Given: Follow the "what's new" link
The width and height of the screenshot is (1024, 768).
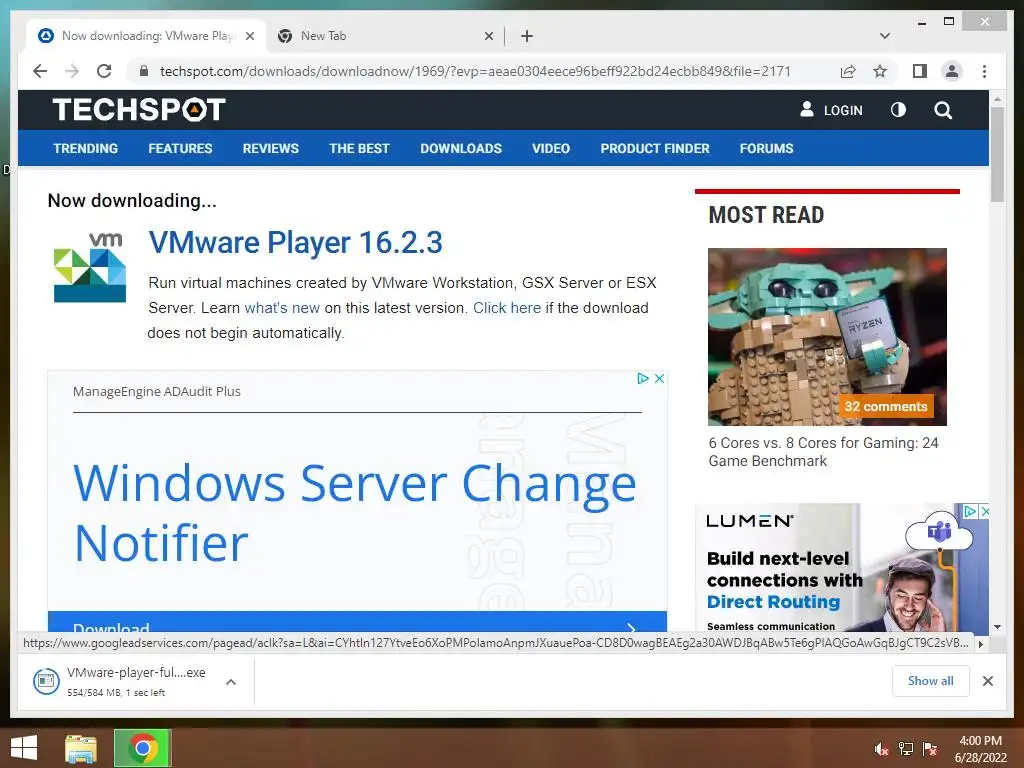Looking at the screenshot, I should click(282, 308).
